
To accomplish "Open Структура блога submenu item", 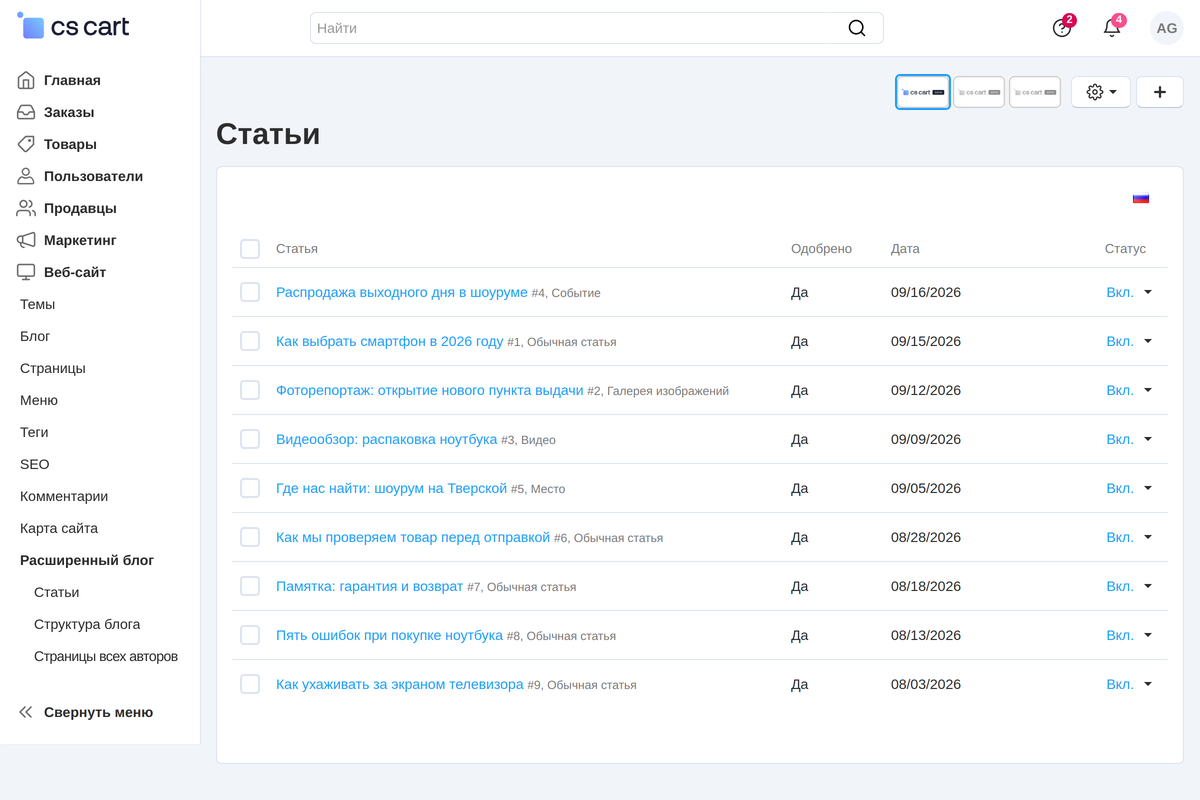I will point(87,624).
